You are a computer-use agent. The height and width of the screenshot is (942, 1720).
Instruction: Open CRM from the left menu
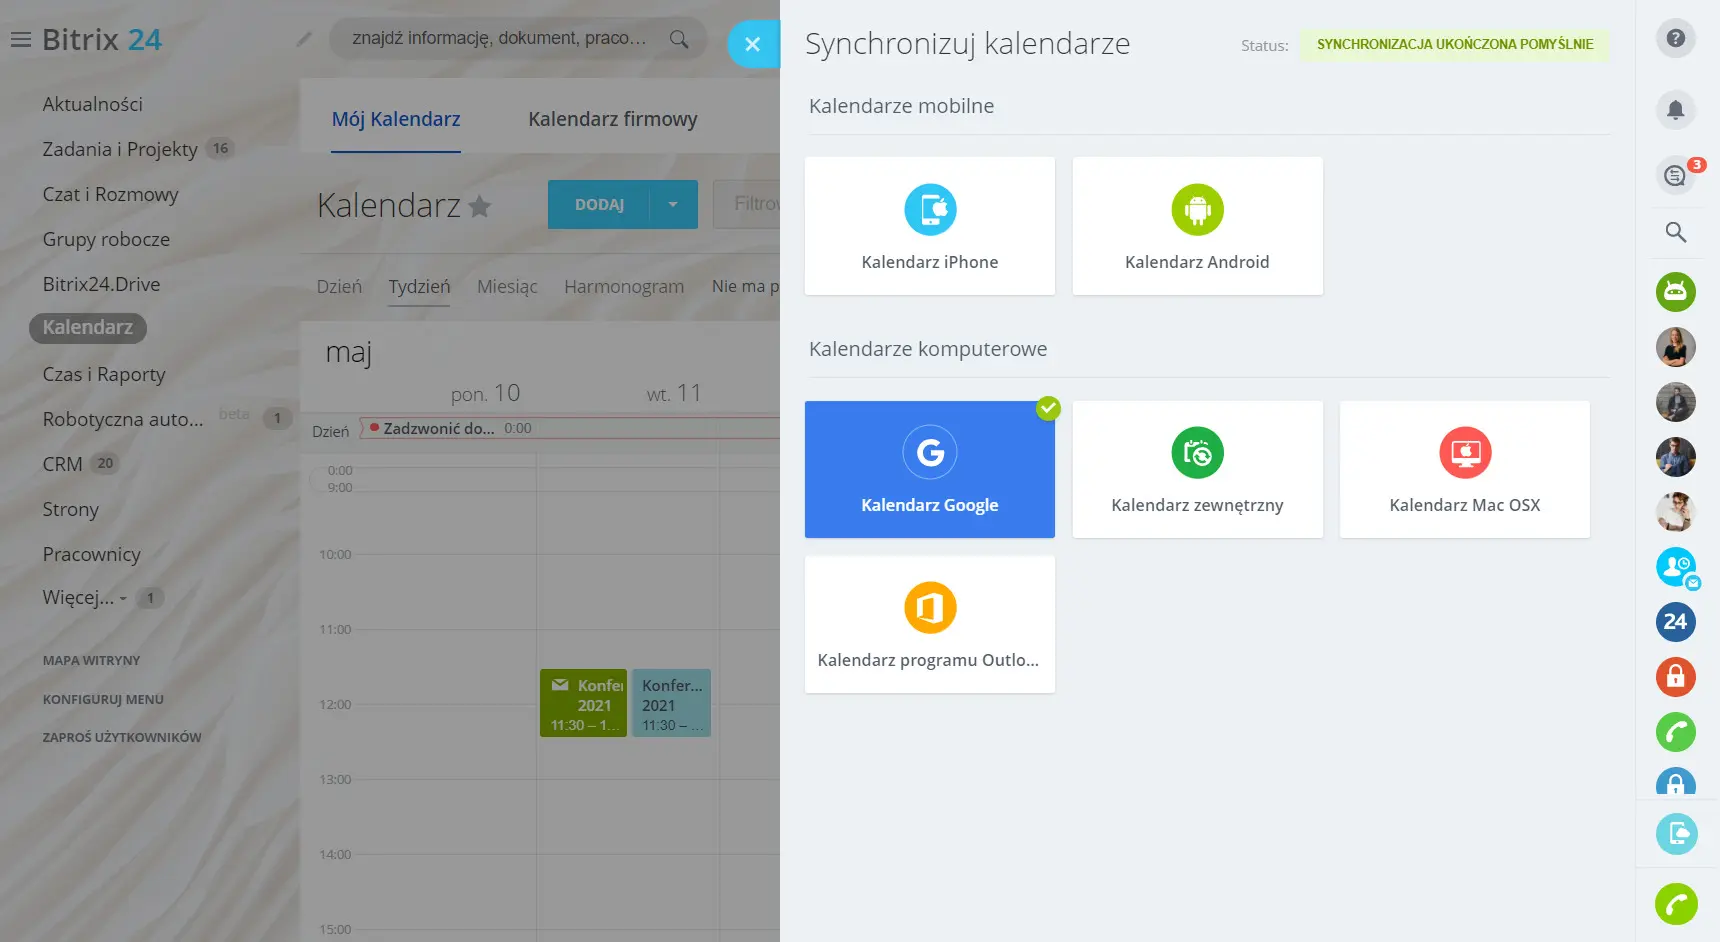(x=62, y=464)
